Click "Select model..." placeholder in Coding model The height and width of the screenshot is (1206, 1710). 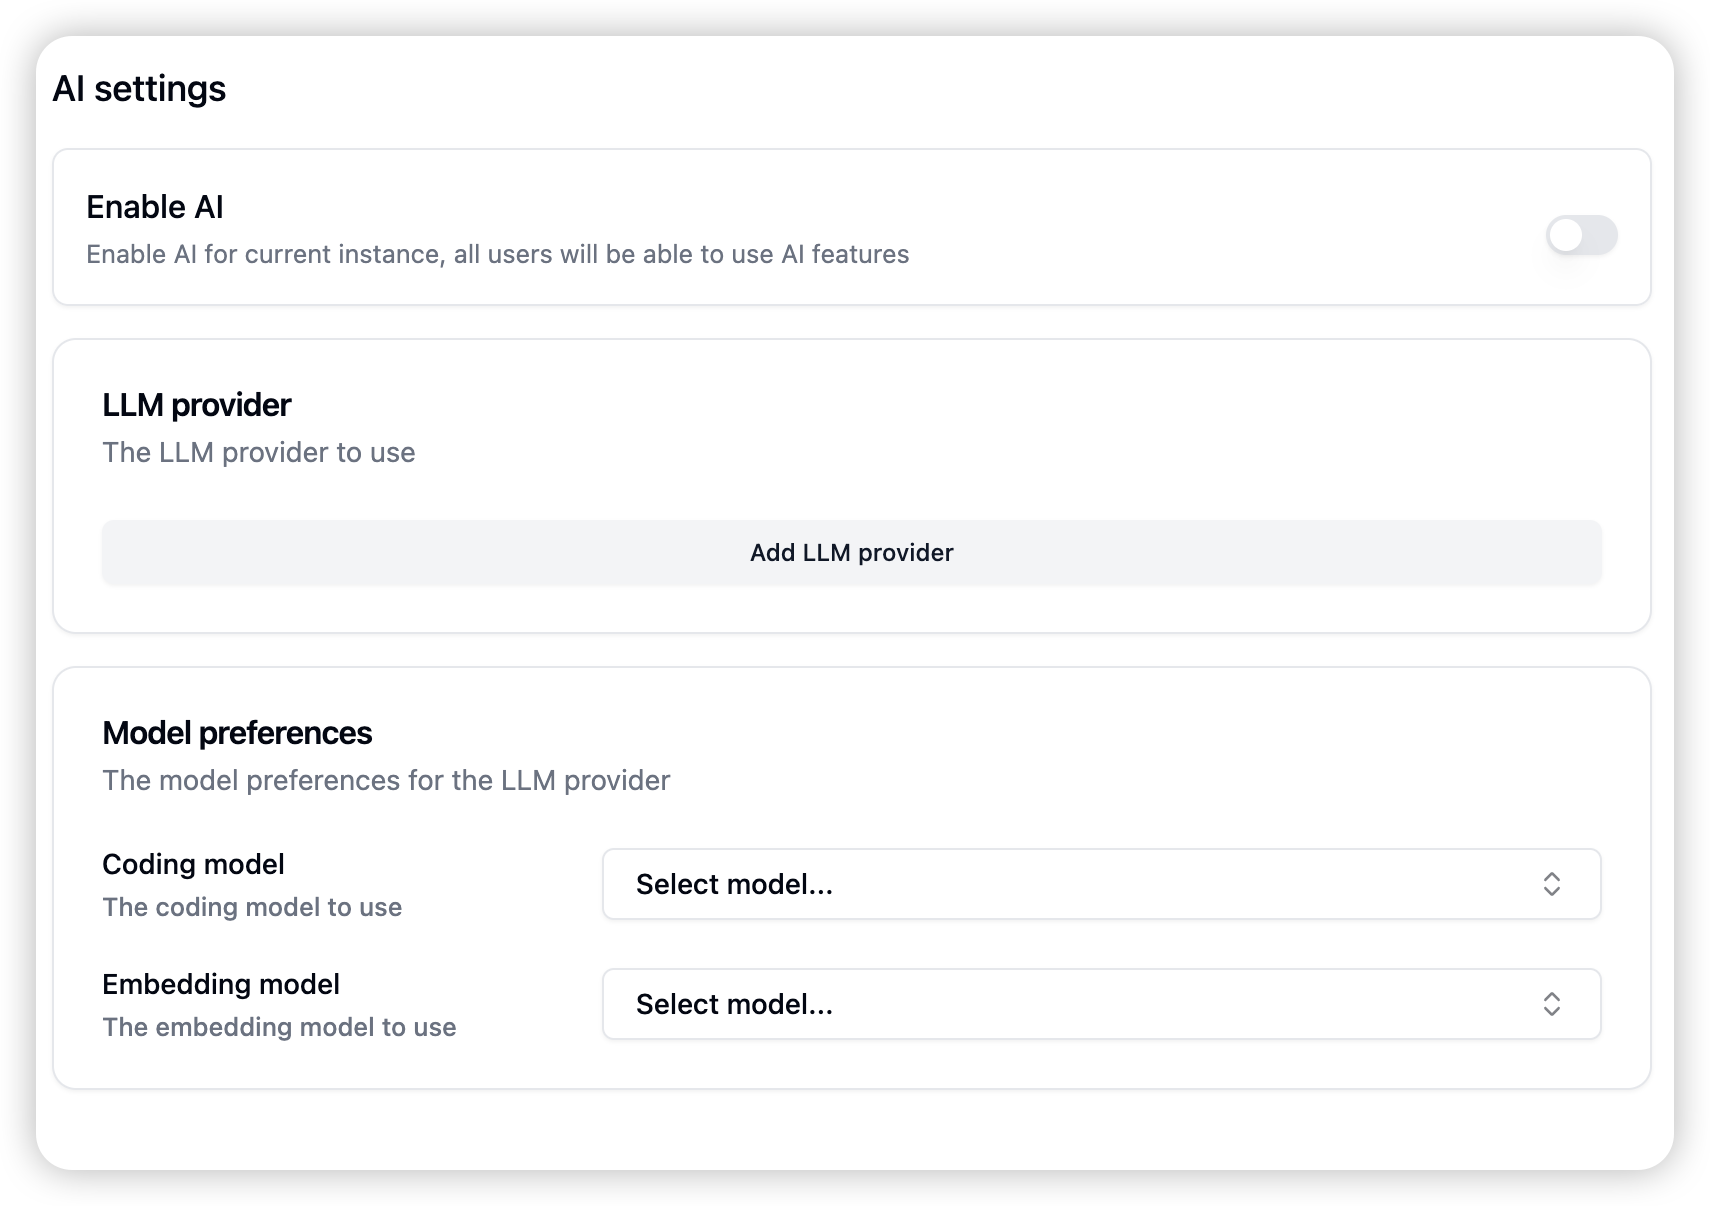[734, 884]
